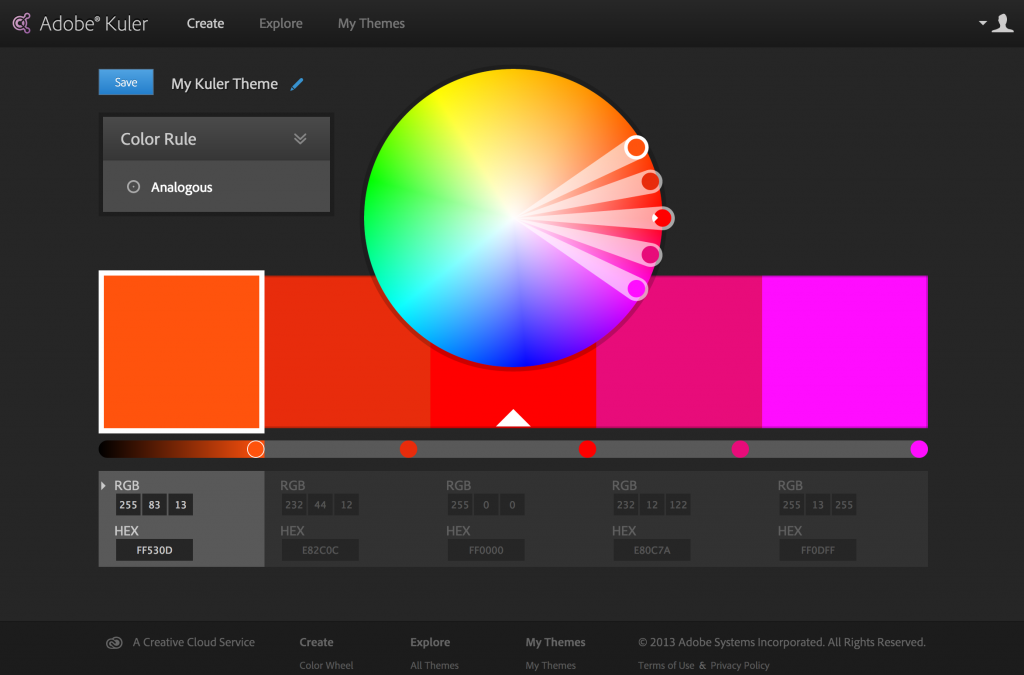1024x675 pixels.
Task: Expand the Color Rule chevron
Action: pos(300,139)
